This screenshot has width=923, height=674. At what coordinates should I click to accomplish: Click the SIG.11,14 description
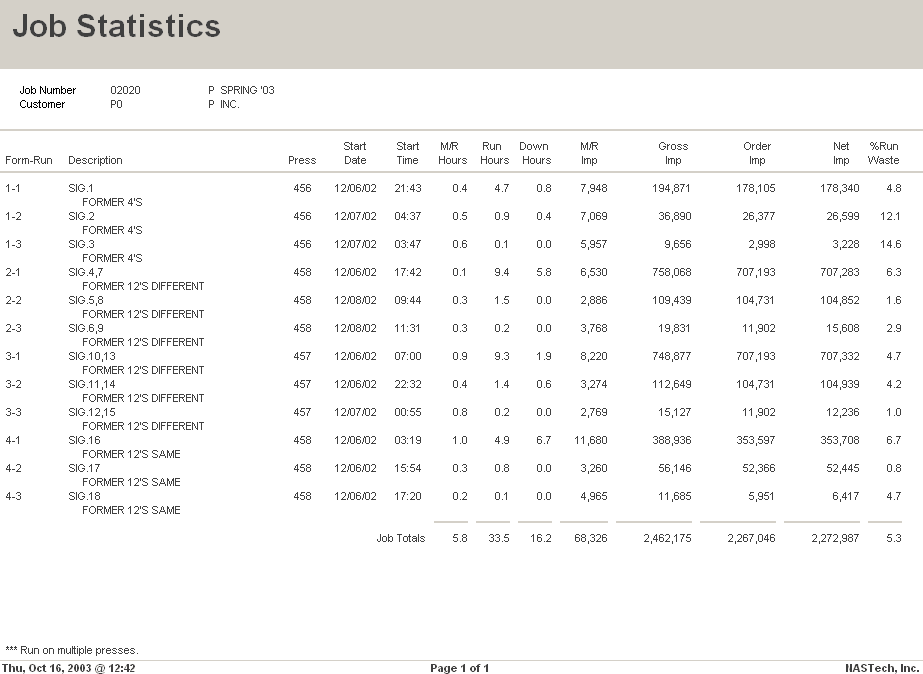(92, 384)
